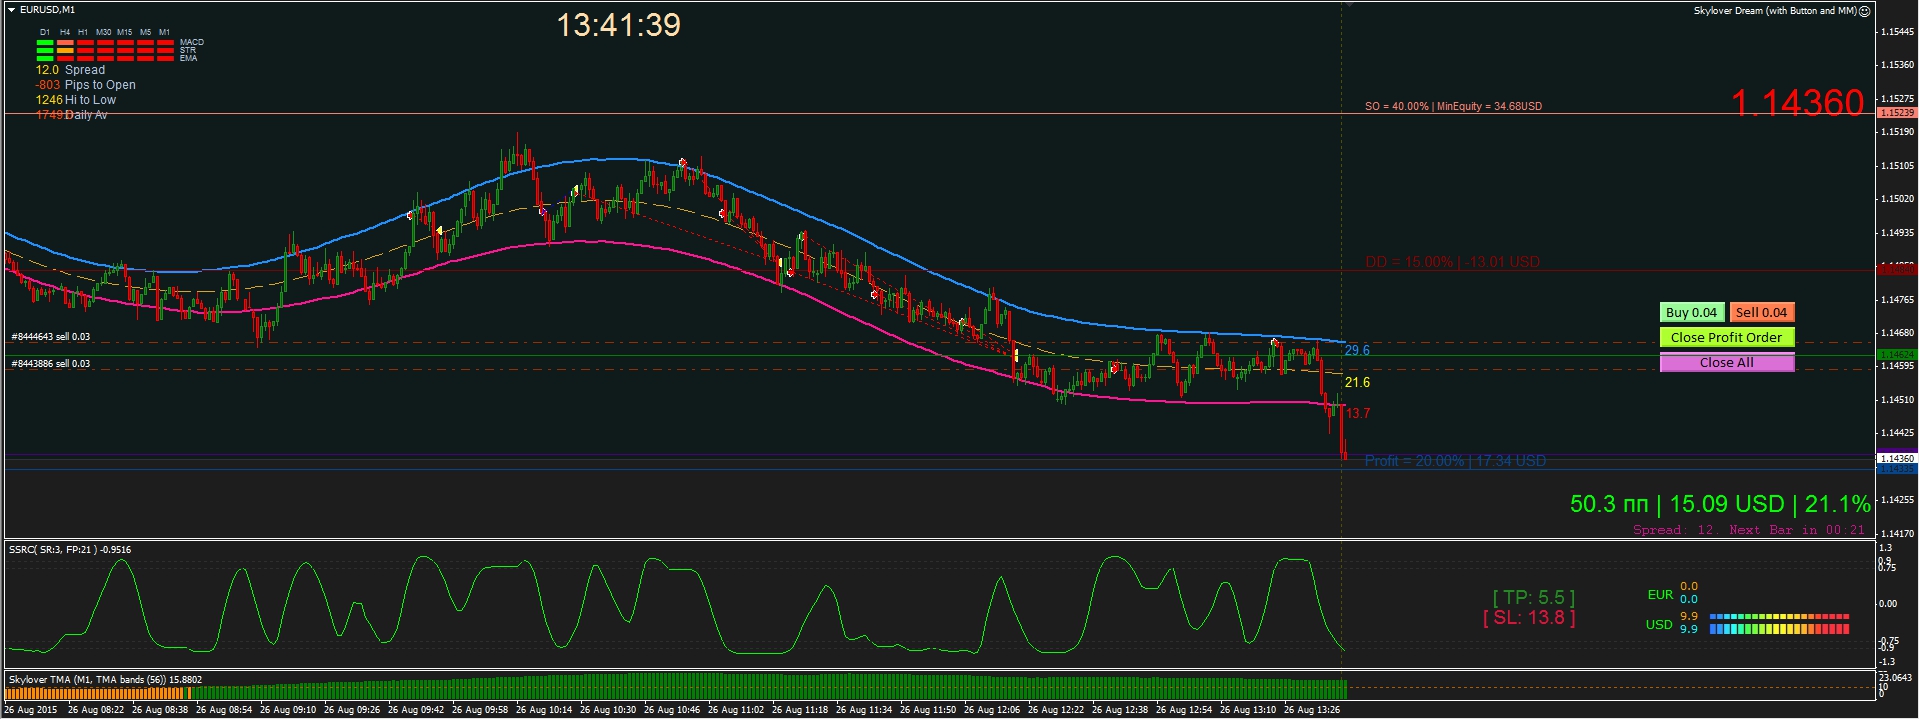Click the 26 Aug 13:26 time axis label
The width and height of the screenshot is (1919, 720).
coord(1312,711)
